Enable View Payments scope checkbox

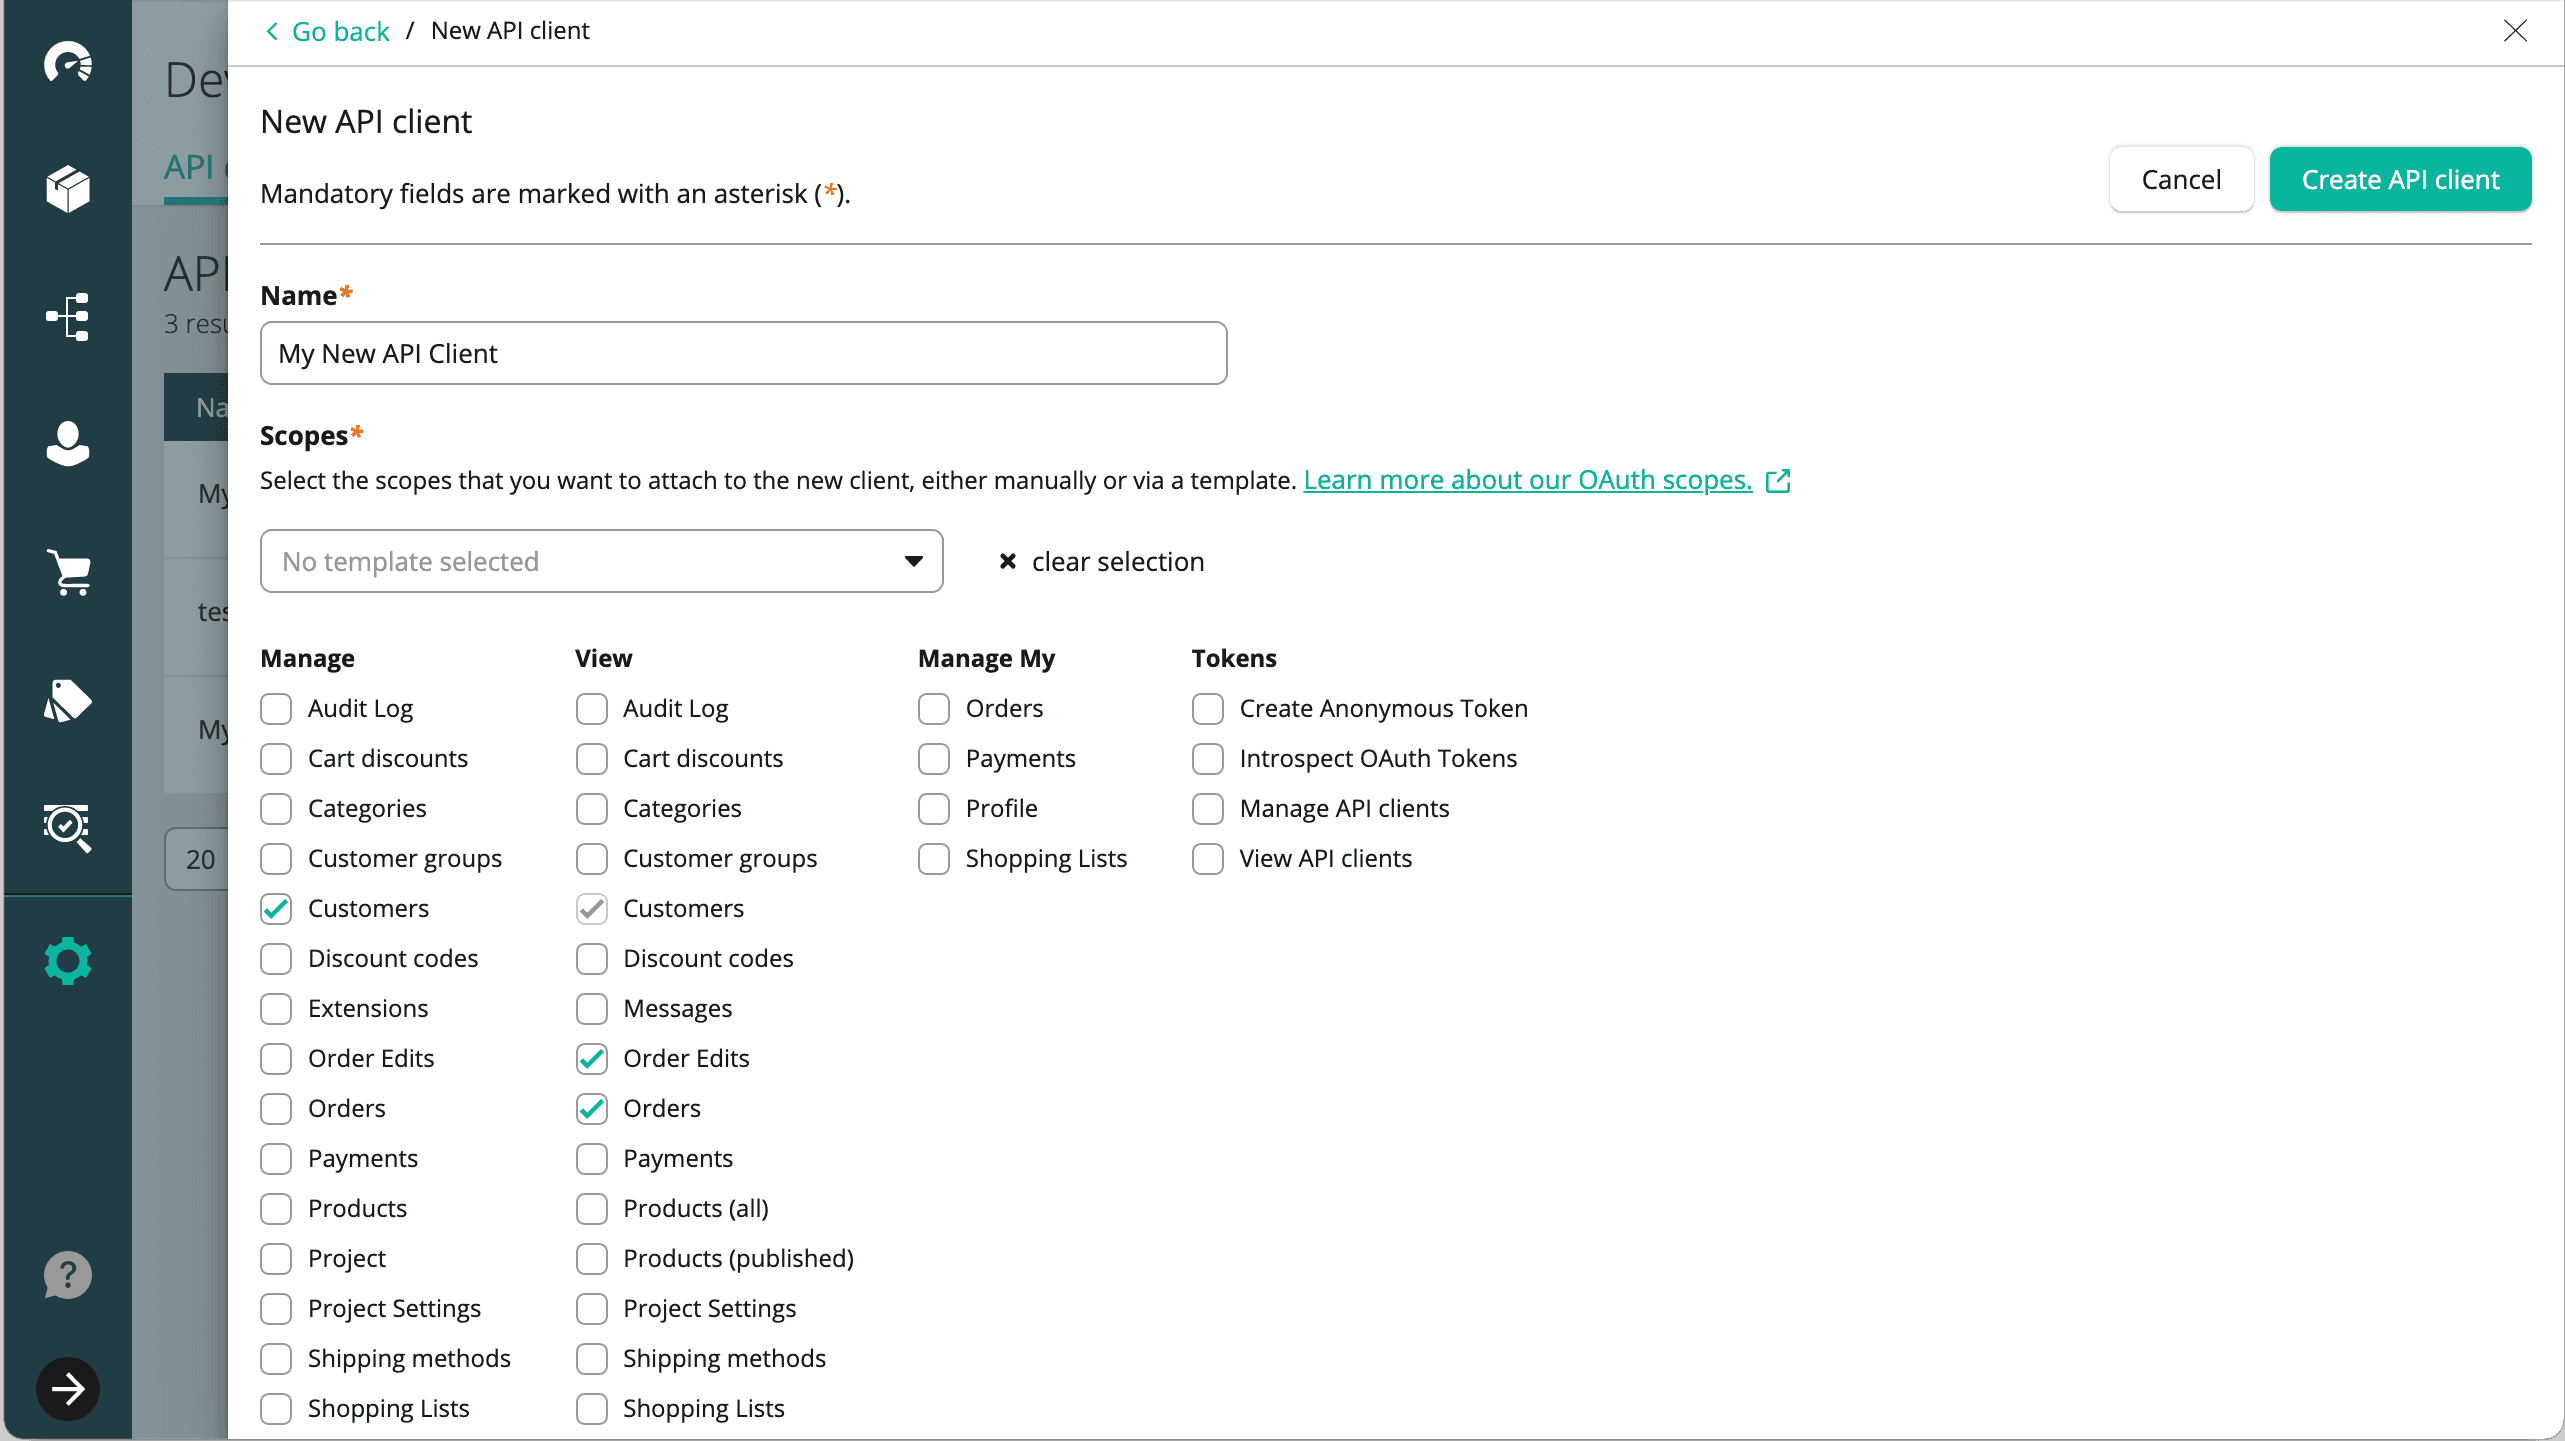tap(592, 1159)
